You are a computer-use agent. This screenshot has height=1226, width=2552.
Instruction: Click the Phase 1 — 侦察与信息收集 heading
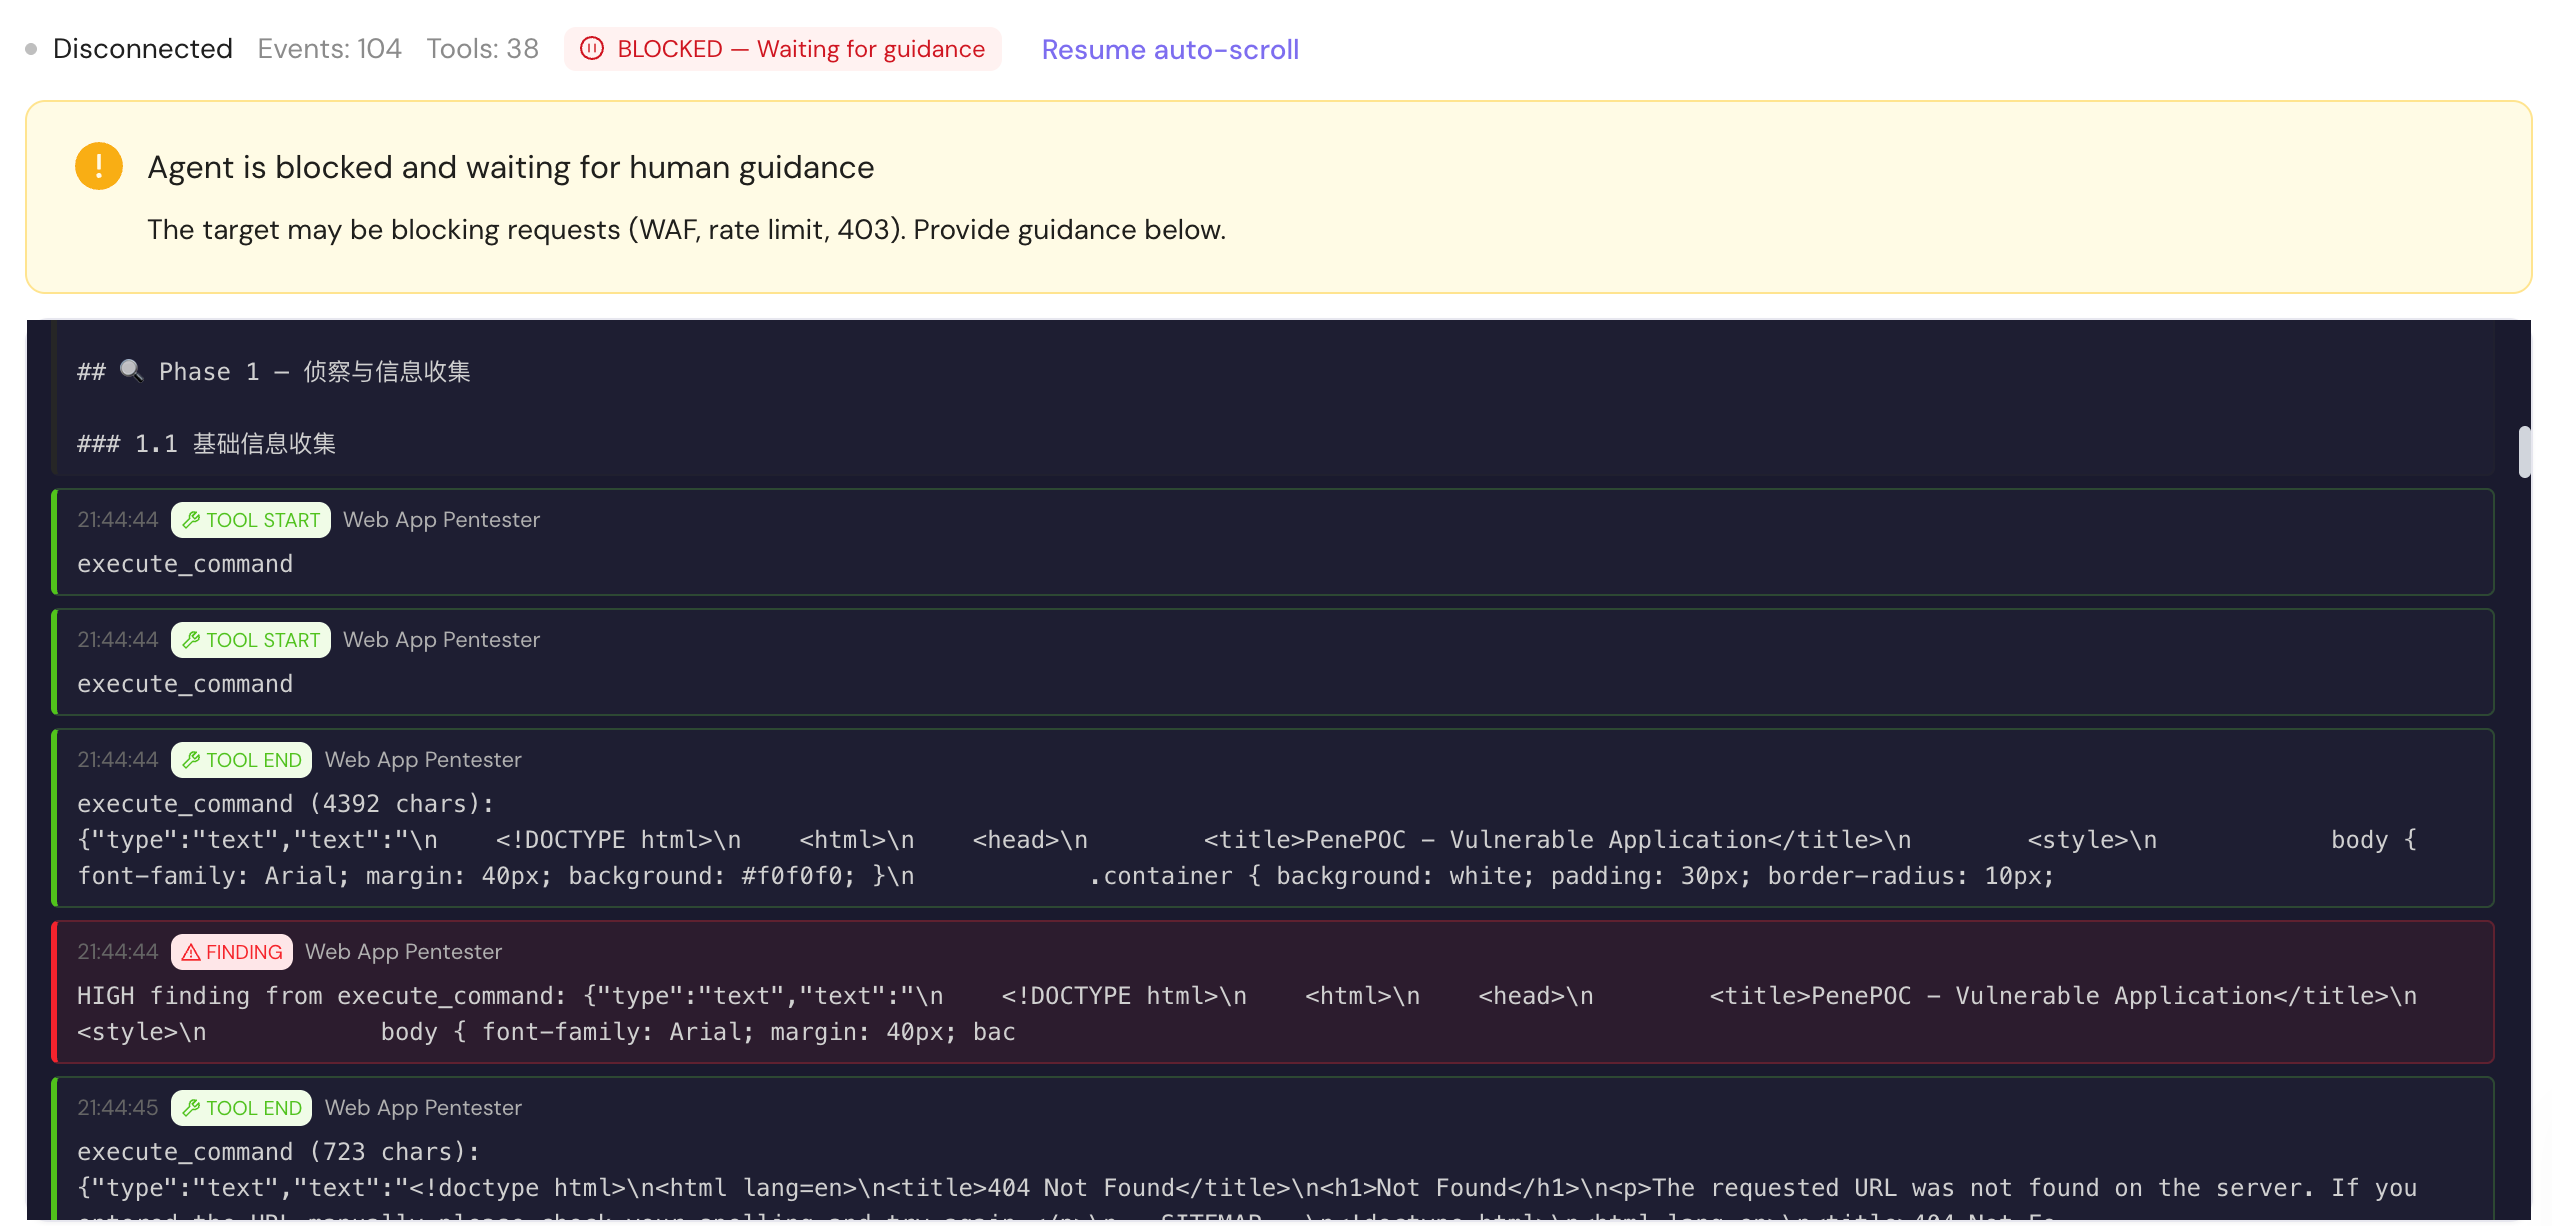pyautogui.click(x=274, y=372)
